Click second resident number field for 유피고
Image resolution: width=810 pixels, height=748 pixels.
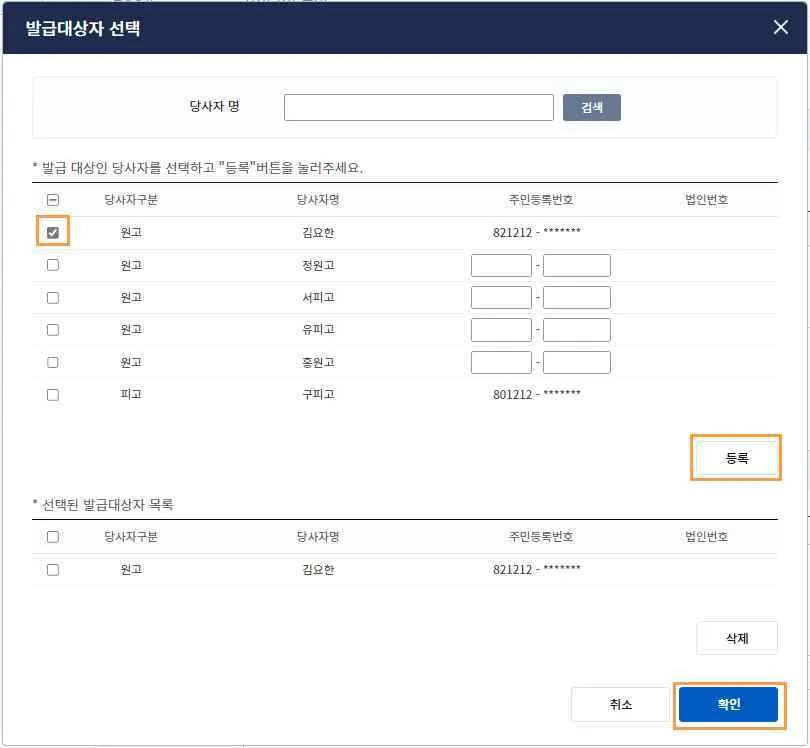click(x=577, y=330)
